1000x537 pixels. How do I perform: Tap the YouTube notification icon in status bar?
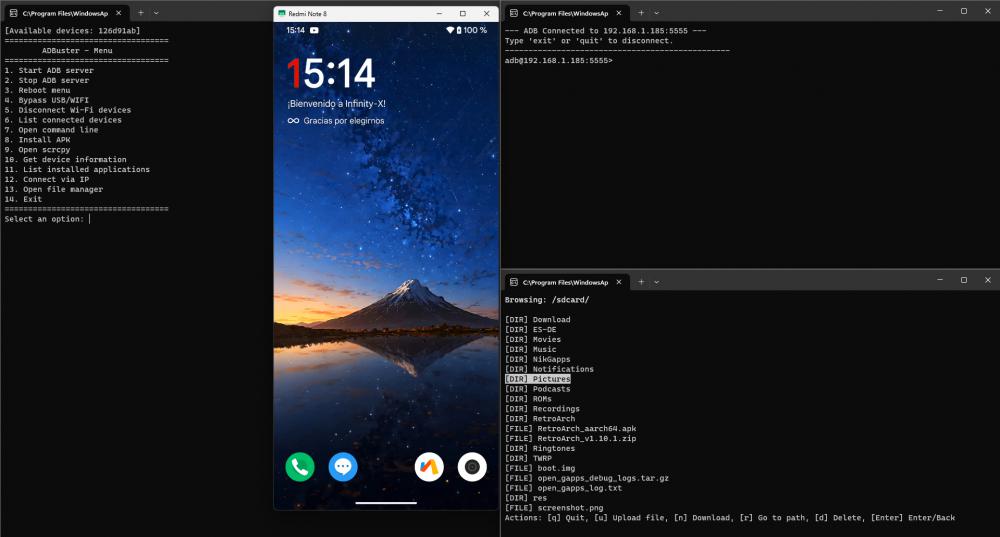click(x=315, y=31)
